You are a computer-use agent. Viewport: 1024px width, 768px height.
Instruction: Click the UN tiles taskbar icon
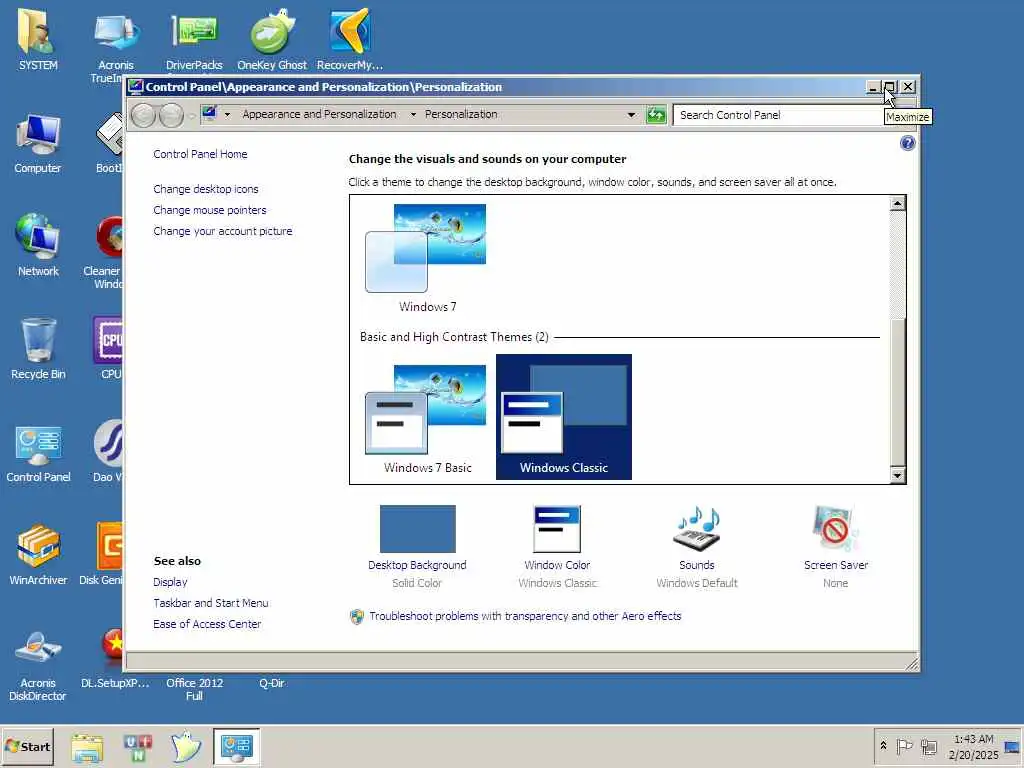137,747
